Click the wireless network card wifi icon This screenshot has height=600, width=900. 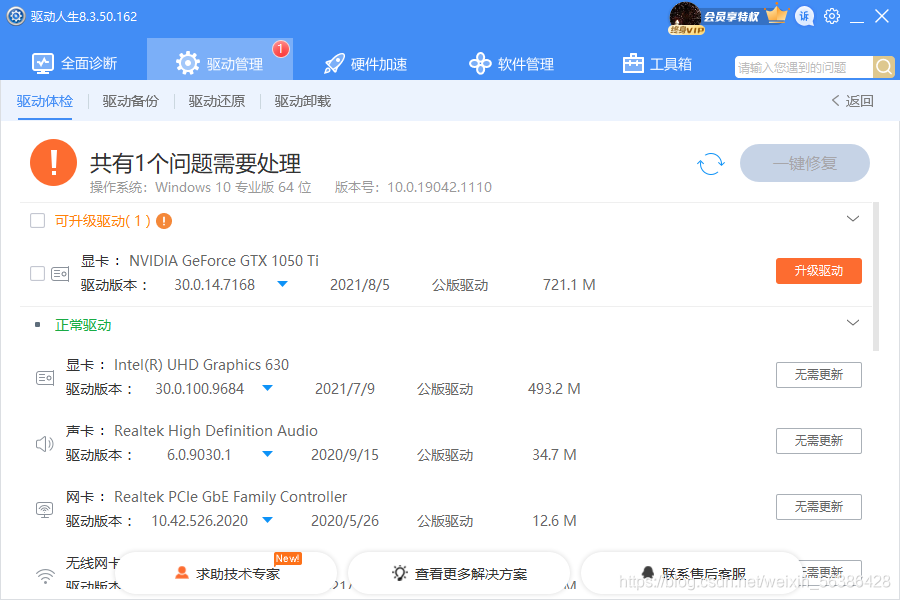45,576
